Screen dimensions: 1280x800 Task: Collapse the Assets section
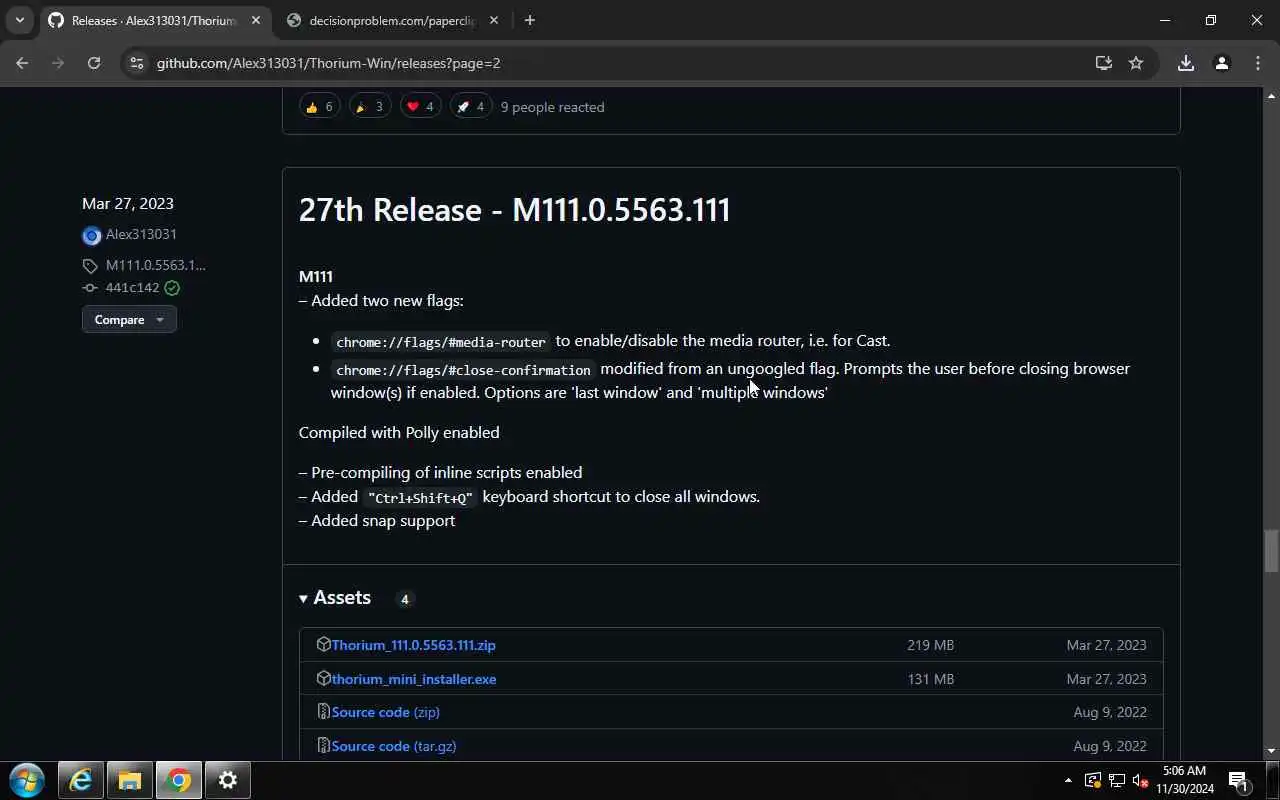click(335, 598)
